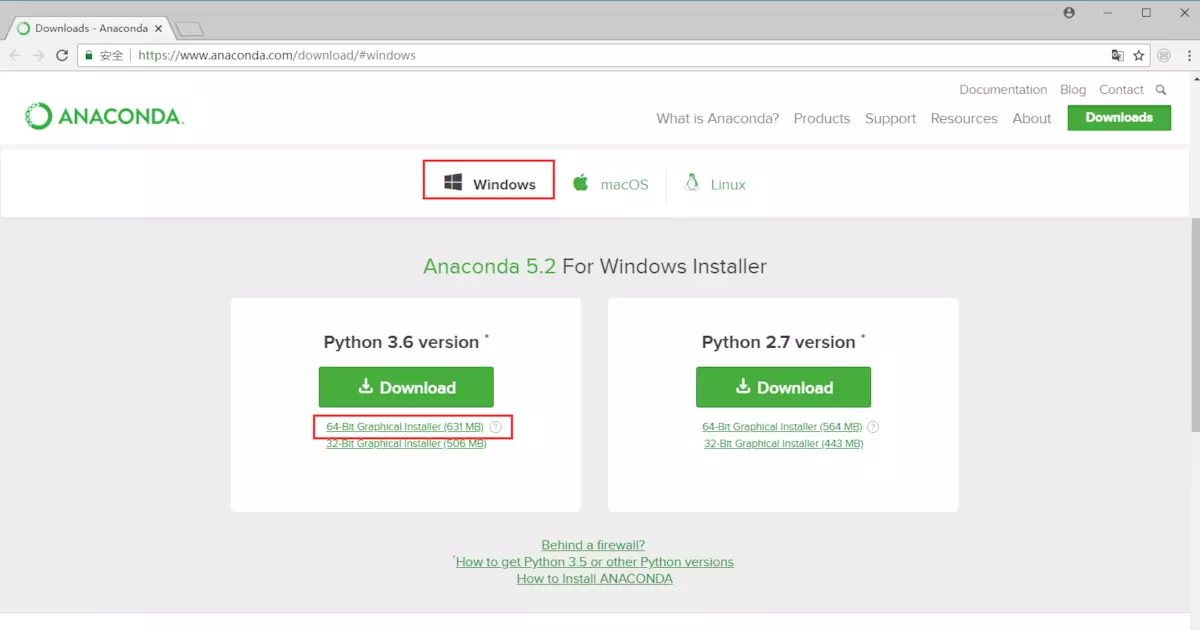Screen dimensions: 1200x630
Task: Open the Documentation link
Action: pyautogui.click(x=1003, y=90)
